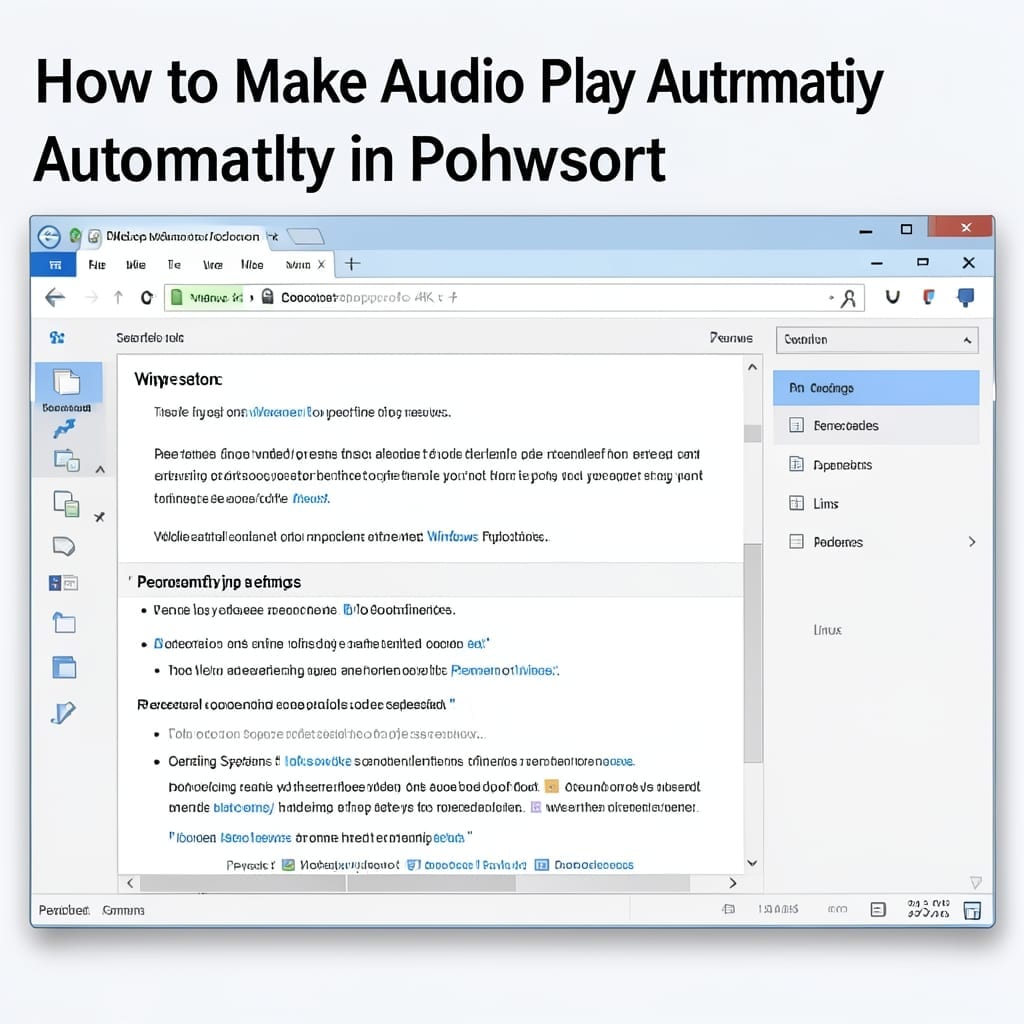Click the lofksovake link

(x=318, y=761)
